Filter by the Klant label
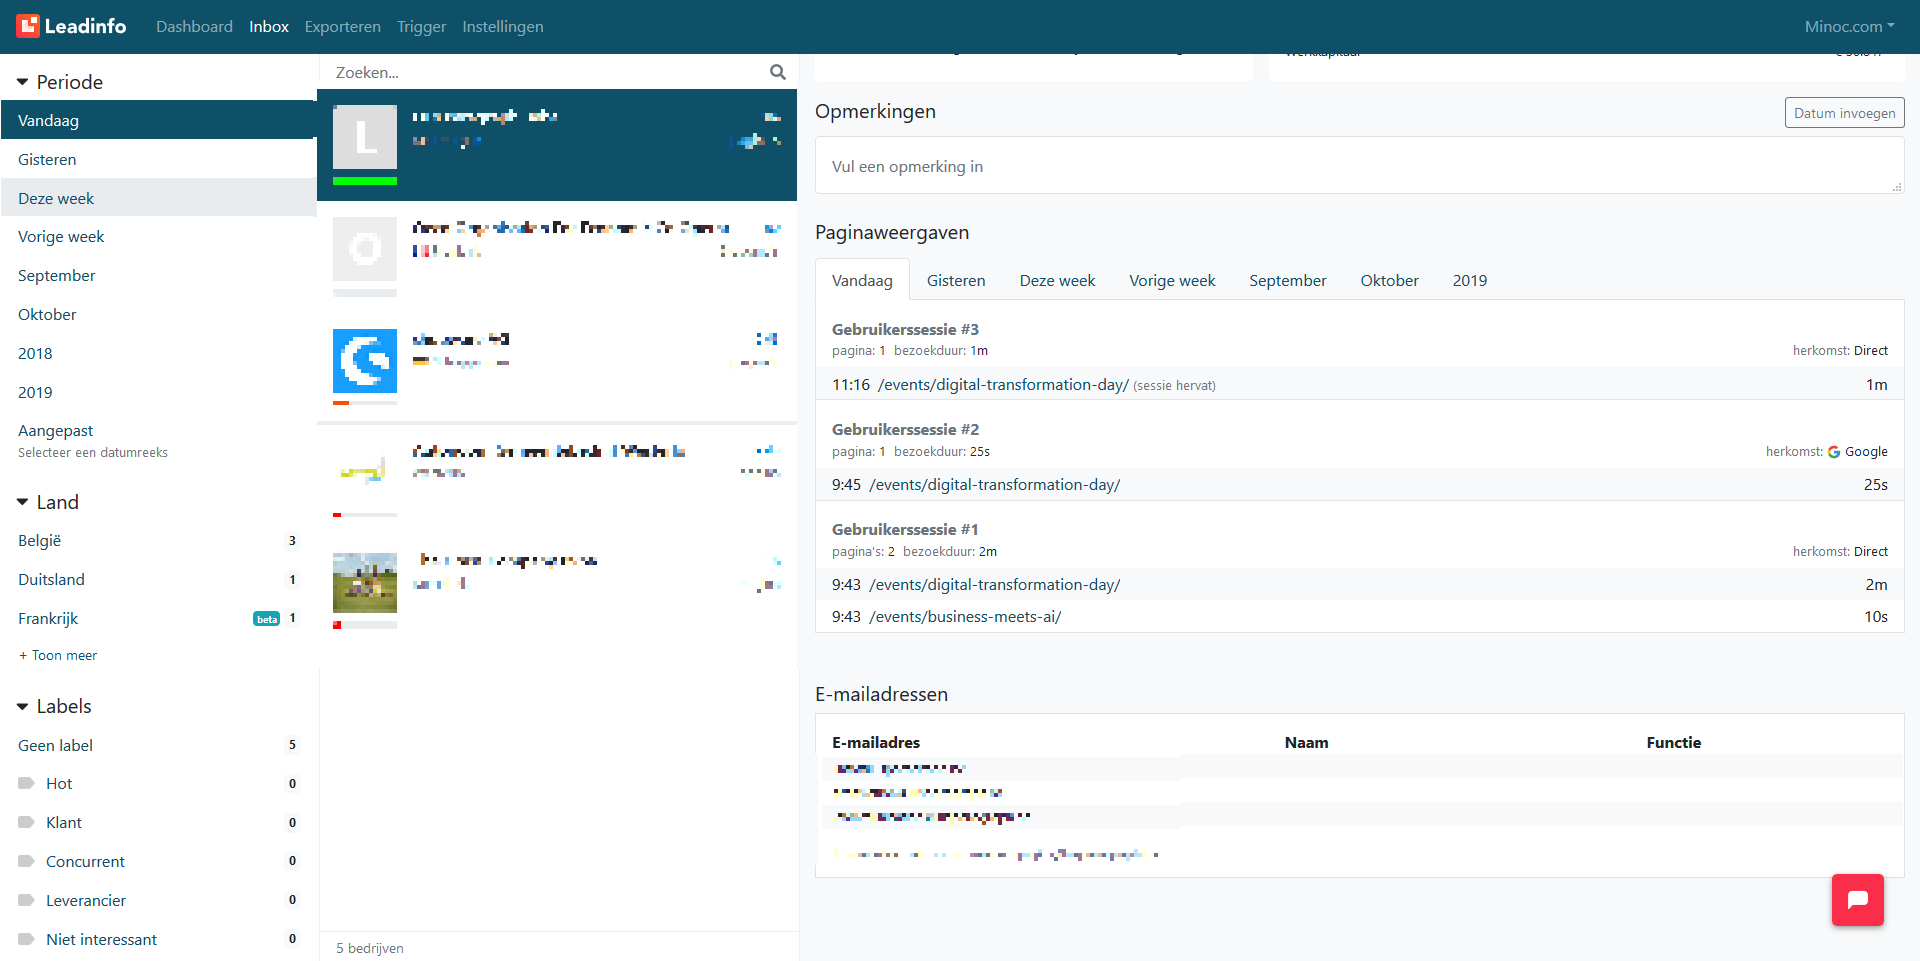The height and width of the screenshot is (961, 1920). [x=159, y=822]
